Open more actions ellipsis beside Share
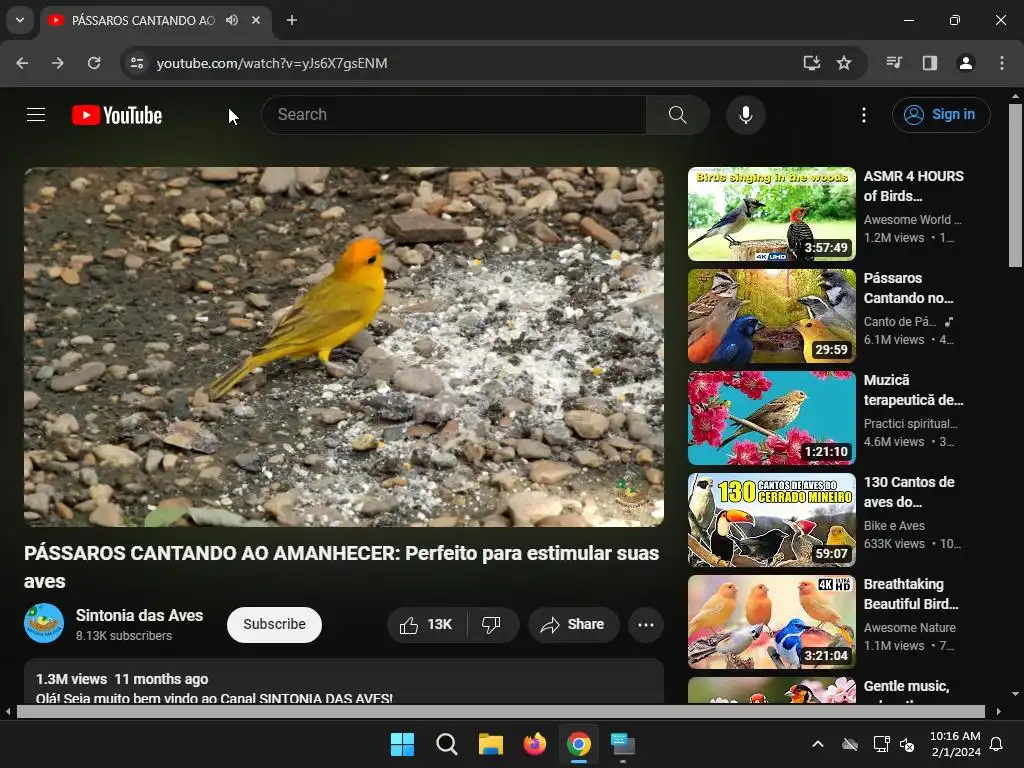 (x=646, y=625)
